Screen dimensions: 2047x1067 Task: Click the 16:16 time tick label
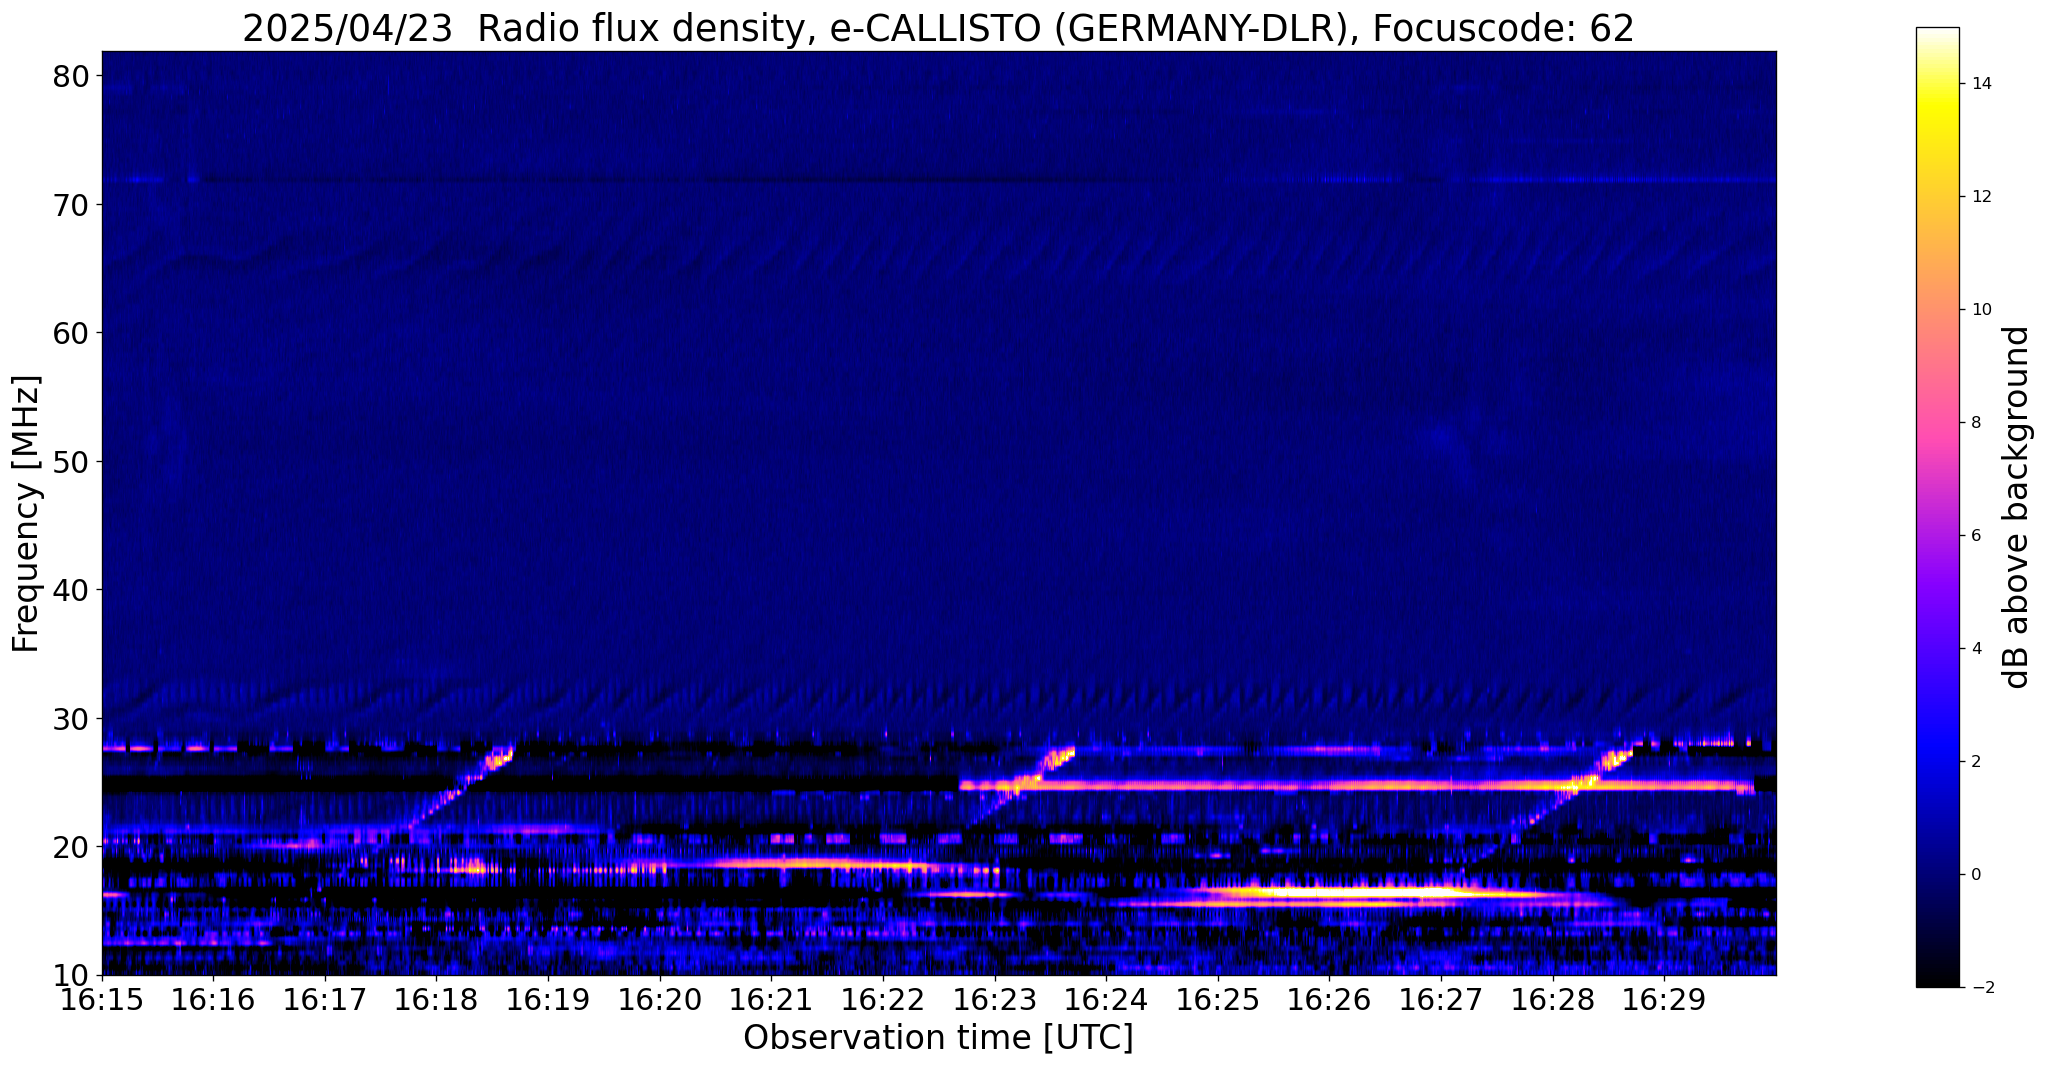213,1000
